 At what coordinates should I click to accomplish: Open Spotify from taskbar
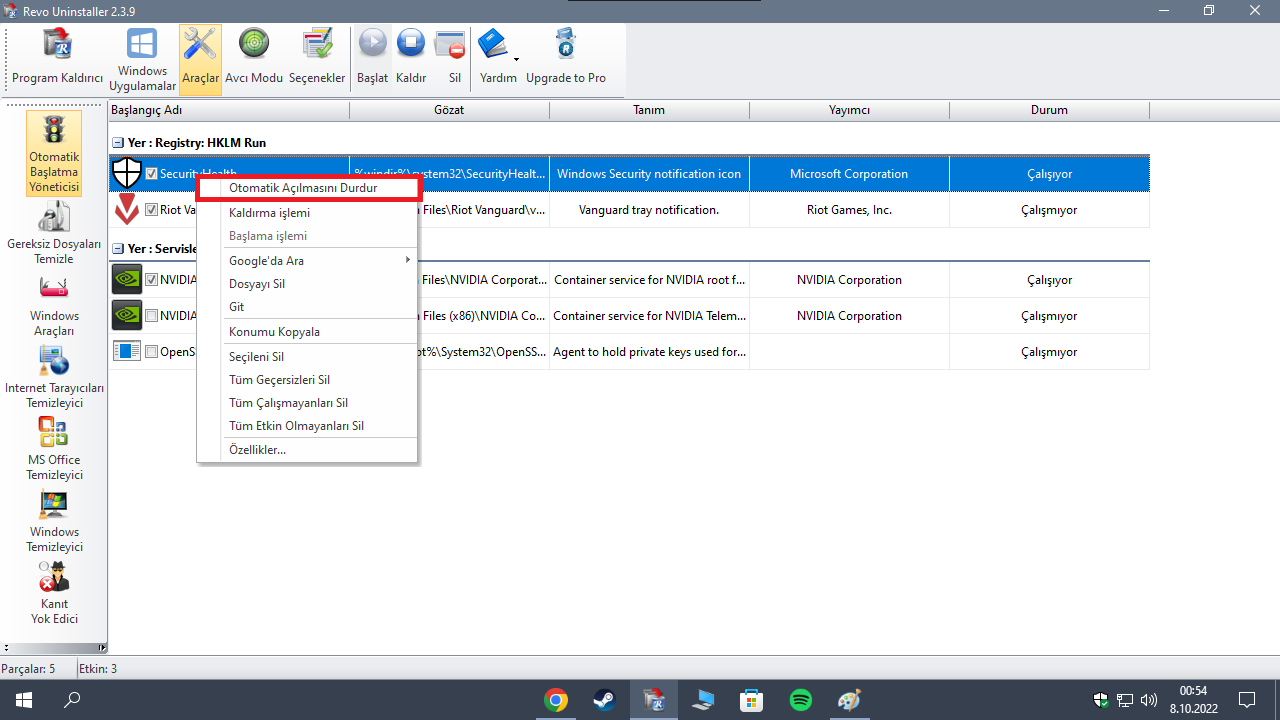801,700
